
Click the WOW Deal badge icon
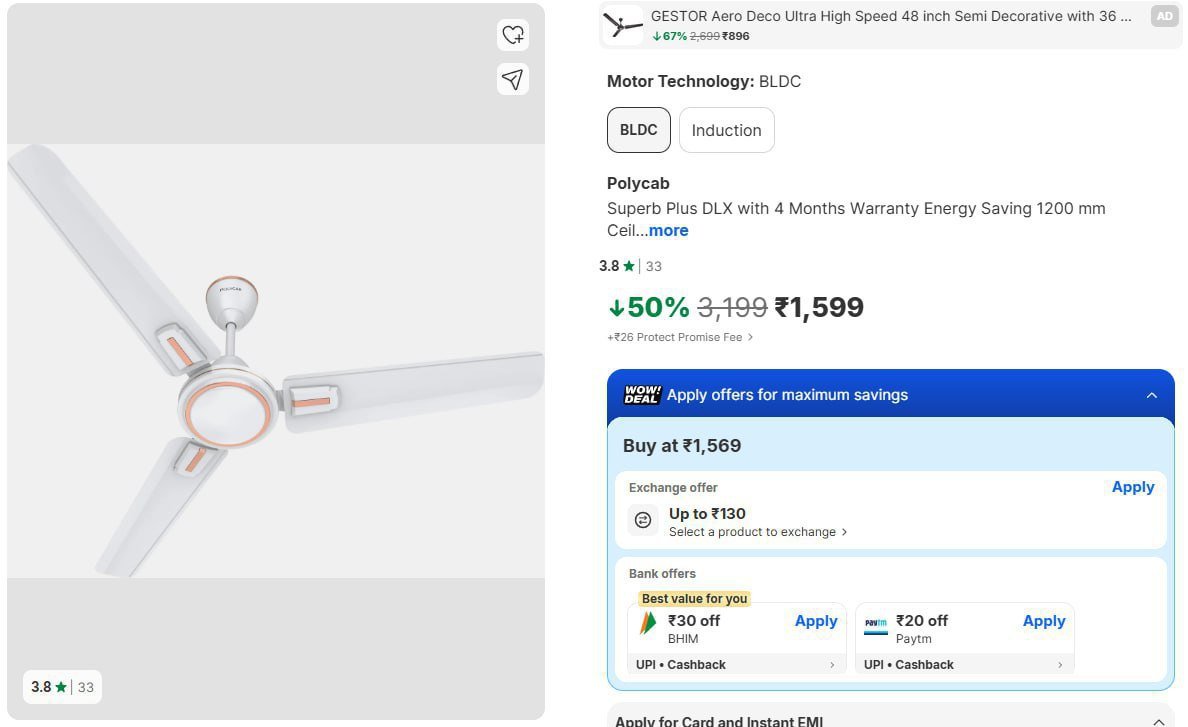pyautogui.click(x=642, y=395)
